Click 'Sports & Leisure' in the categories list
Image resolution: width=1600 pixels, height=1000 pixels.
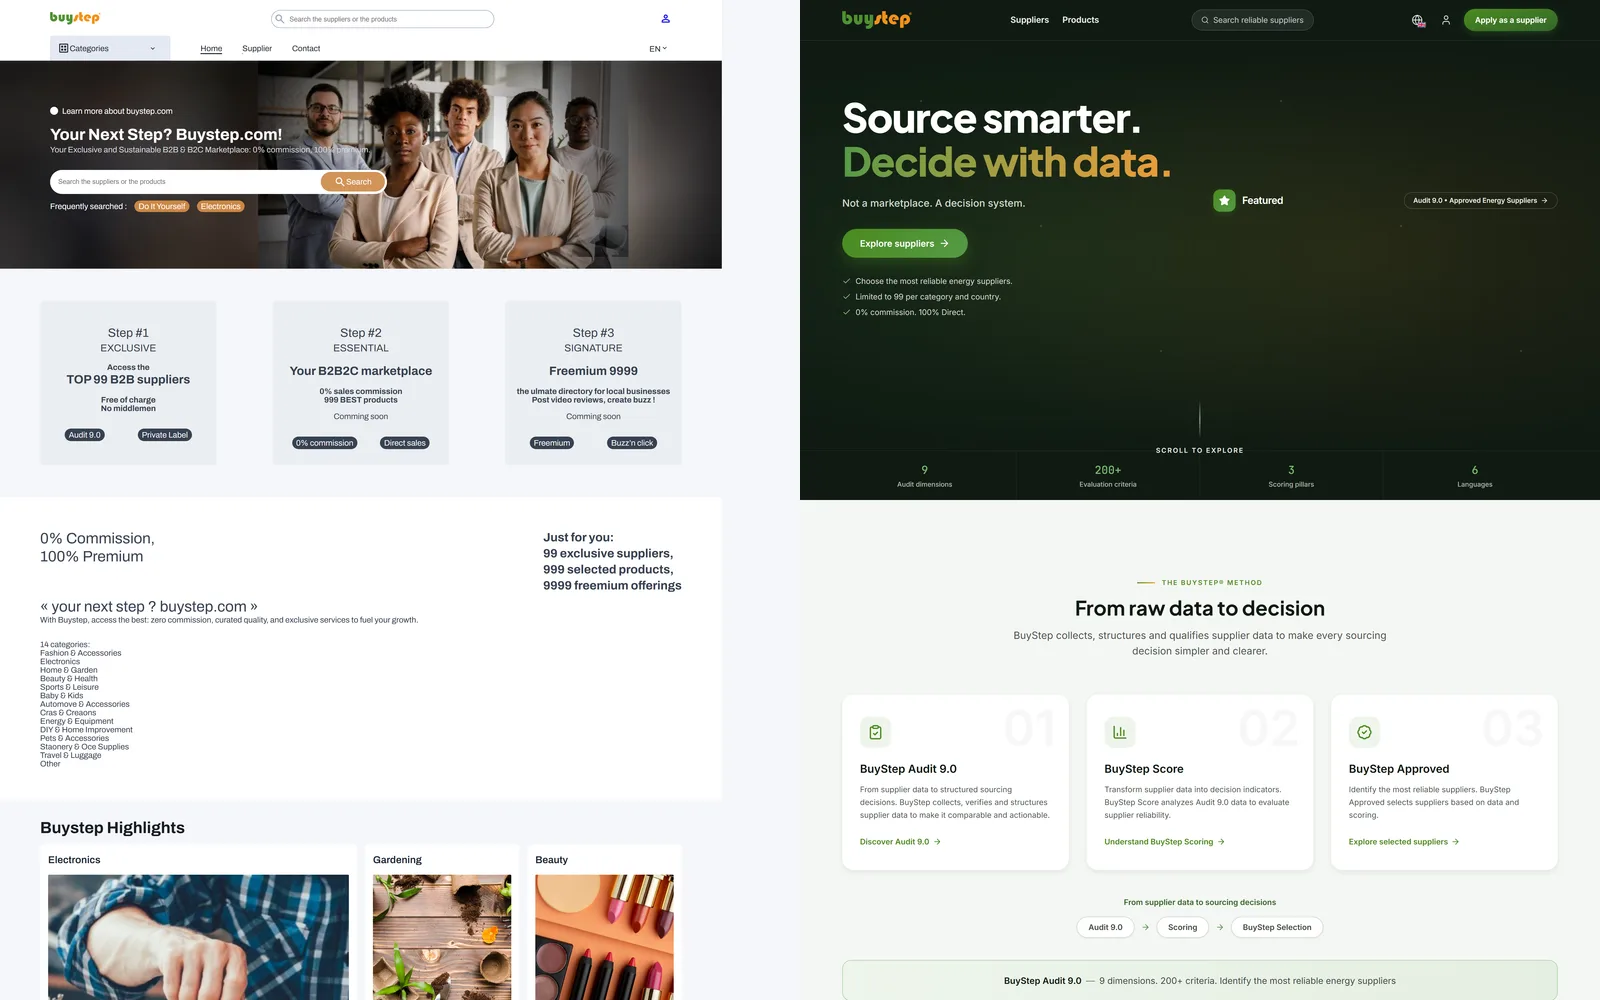(x=69, y=687)
